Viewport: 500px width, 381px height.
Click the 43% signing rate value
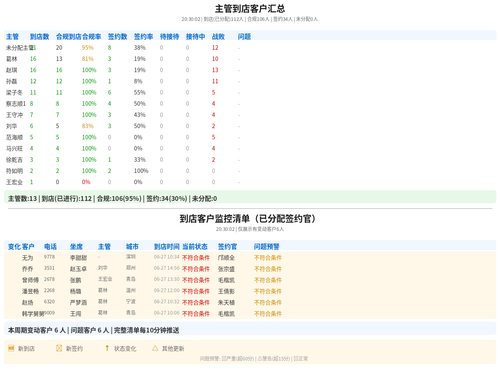[x=140, y=115]
